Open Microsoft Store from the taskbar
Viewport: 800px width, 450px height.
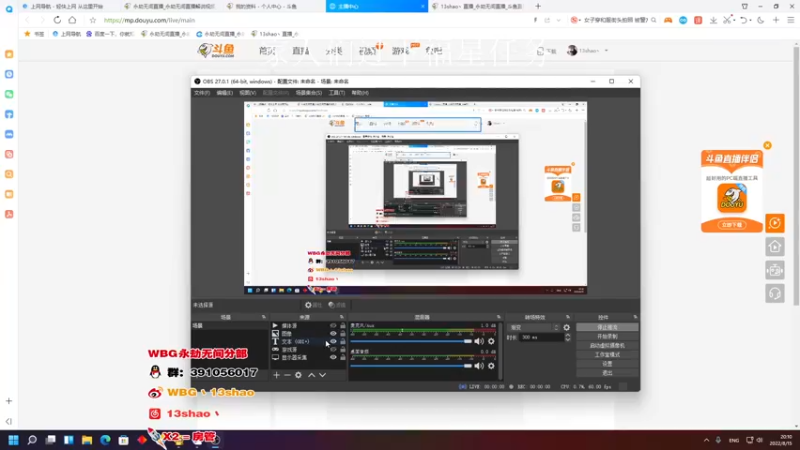[123, 440]
